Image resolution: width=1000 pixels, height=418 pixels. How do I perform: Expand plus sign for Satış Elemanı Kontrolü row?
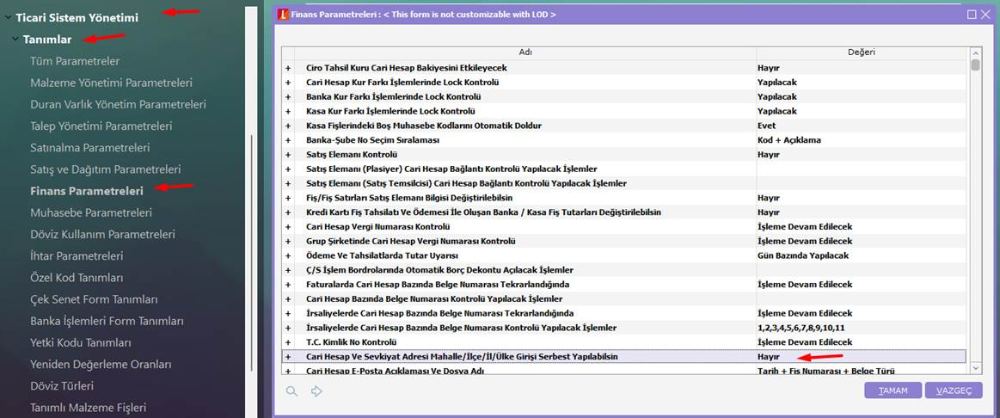(288, 154)
